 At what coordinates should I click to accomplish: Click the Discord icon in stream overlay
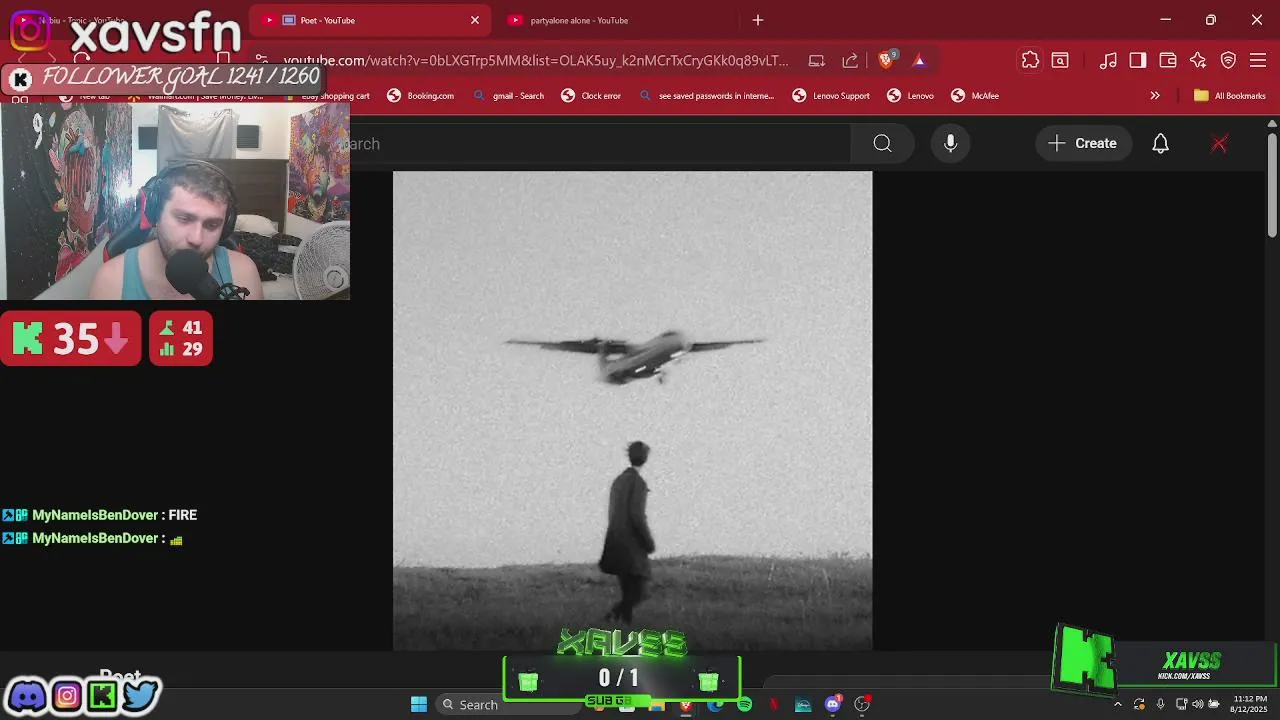27,695
